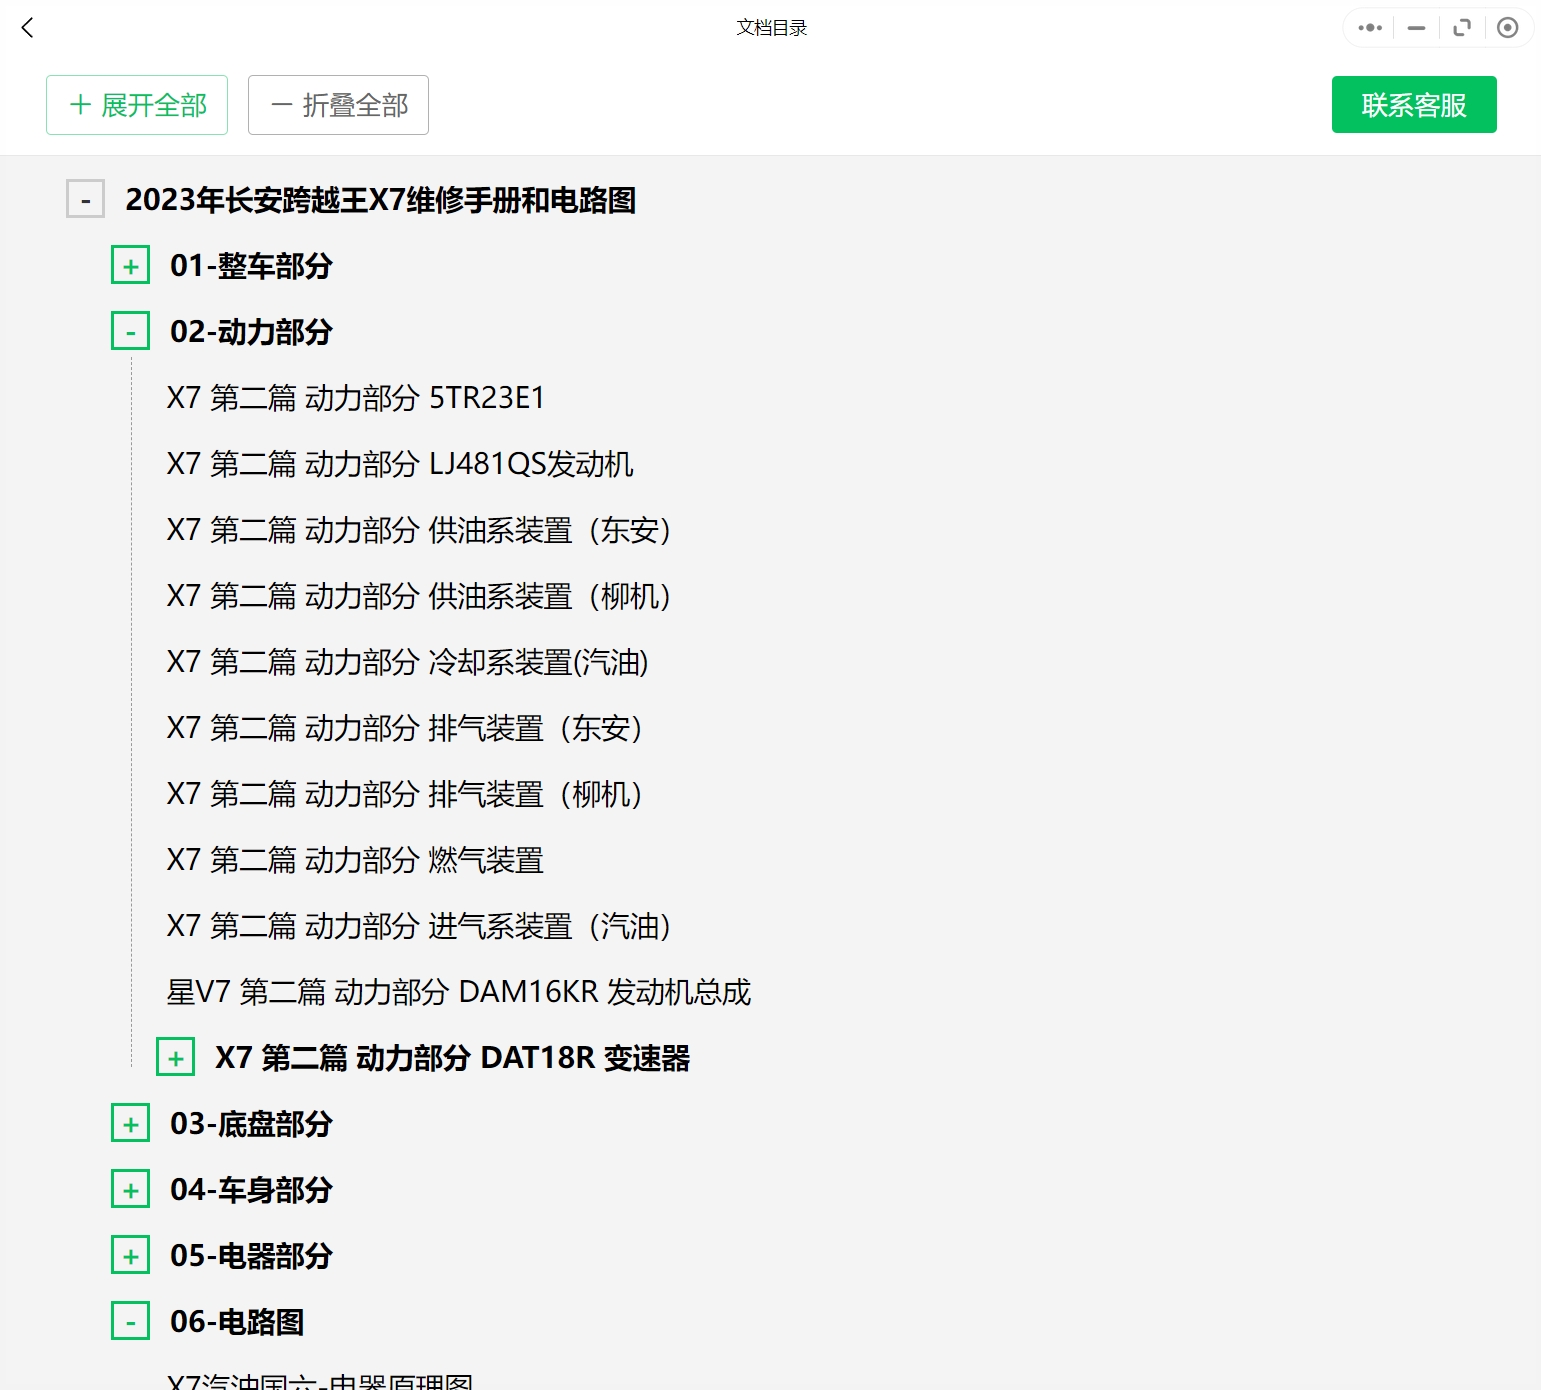Screen dimensions: 1541x1390
Task: Open the three-dot more options menu
Action: pyautogui.click(x=1370, y=28)
